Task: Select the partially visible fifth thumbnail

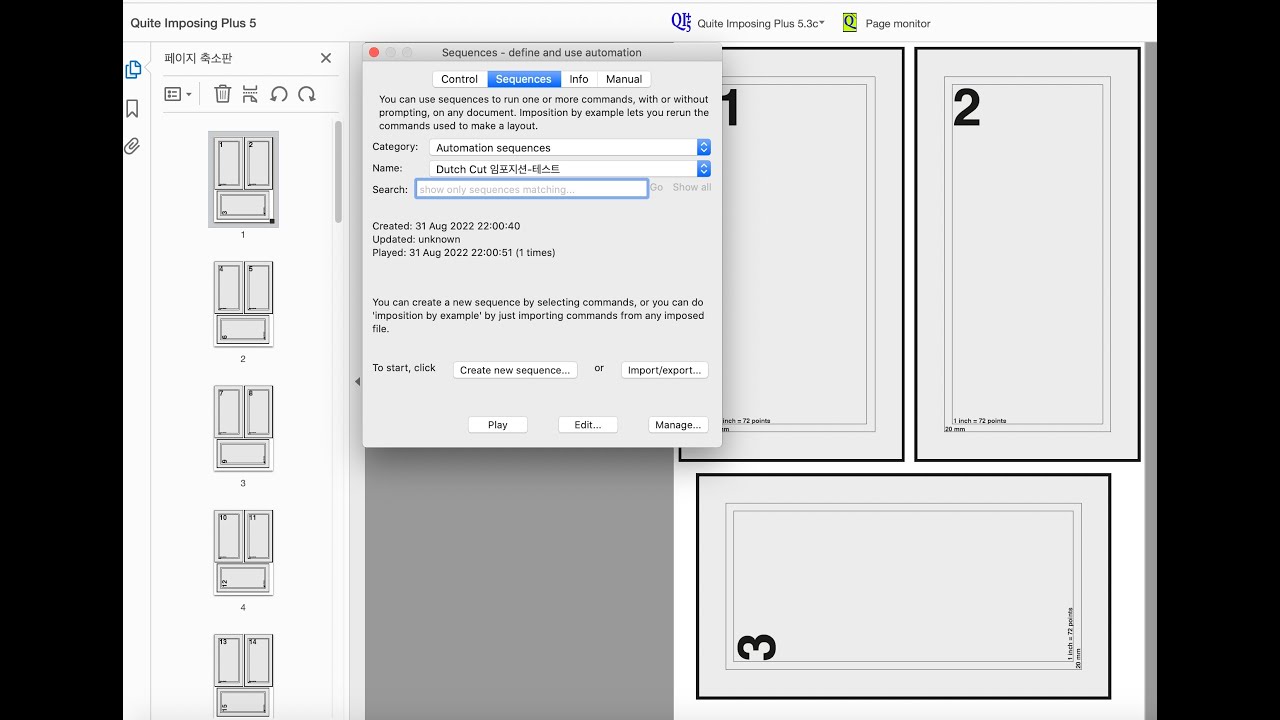Action: point(243,676)
